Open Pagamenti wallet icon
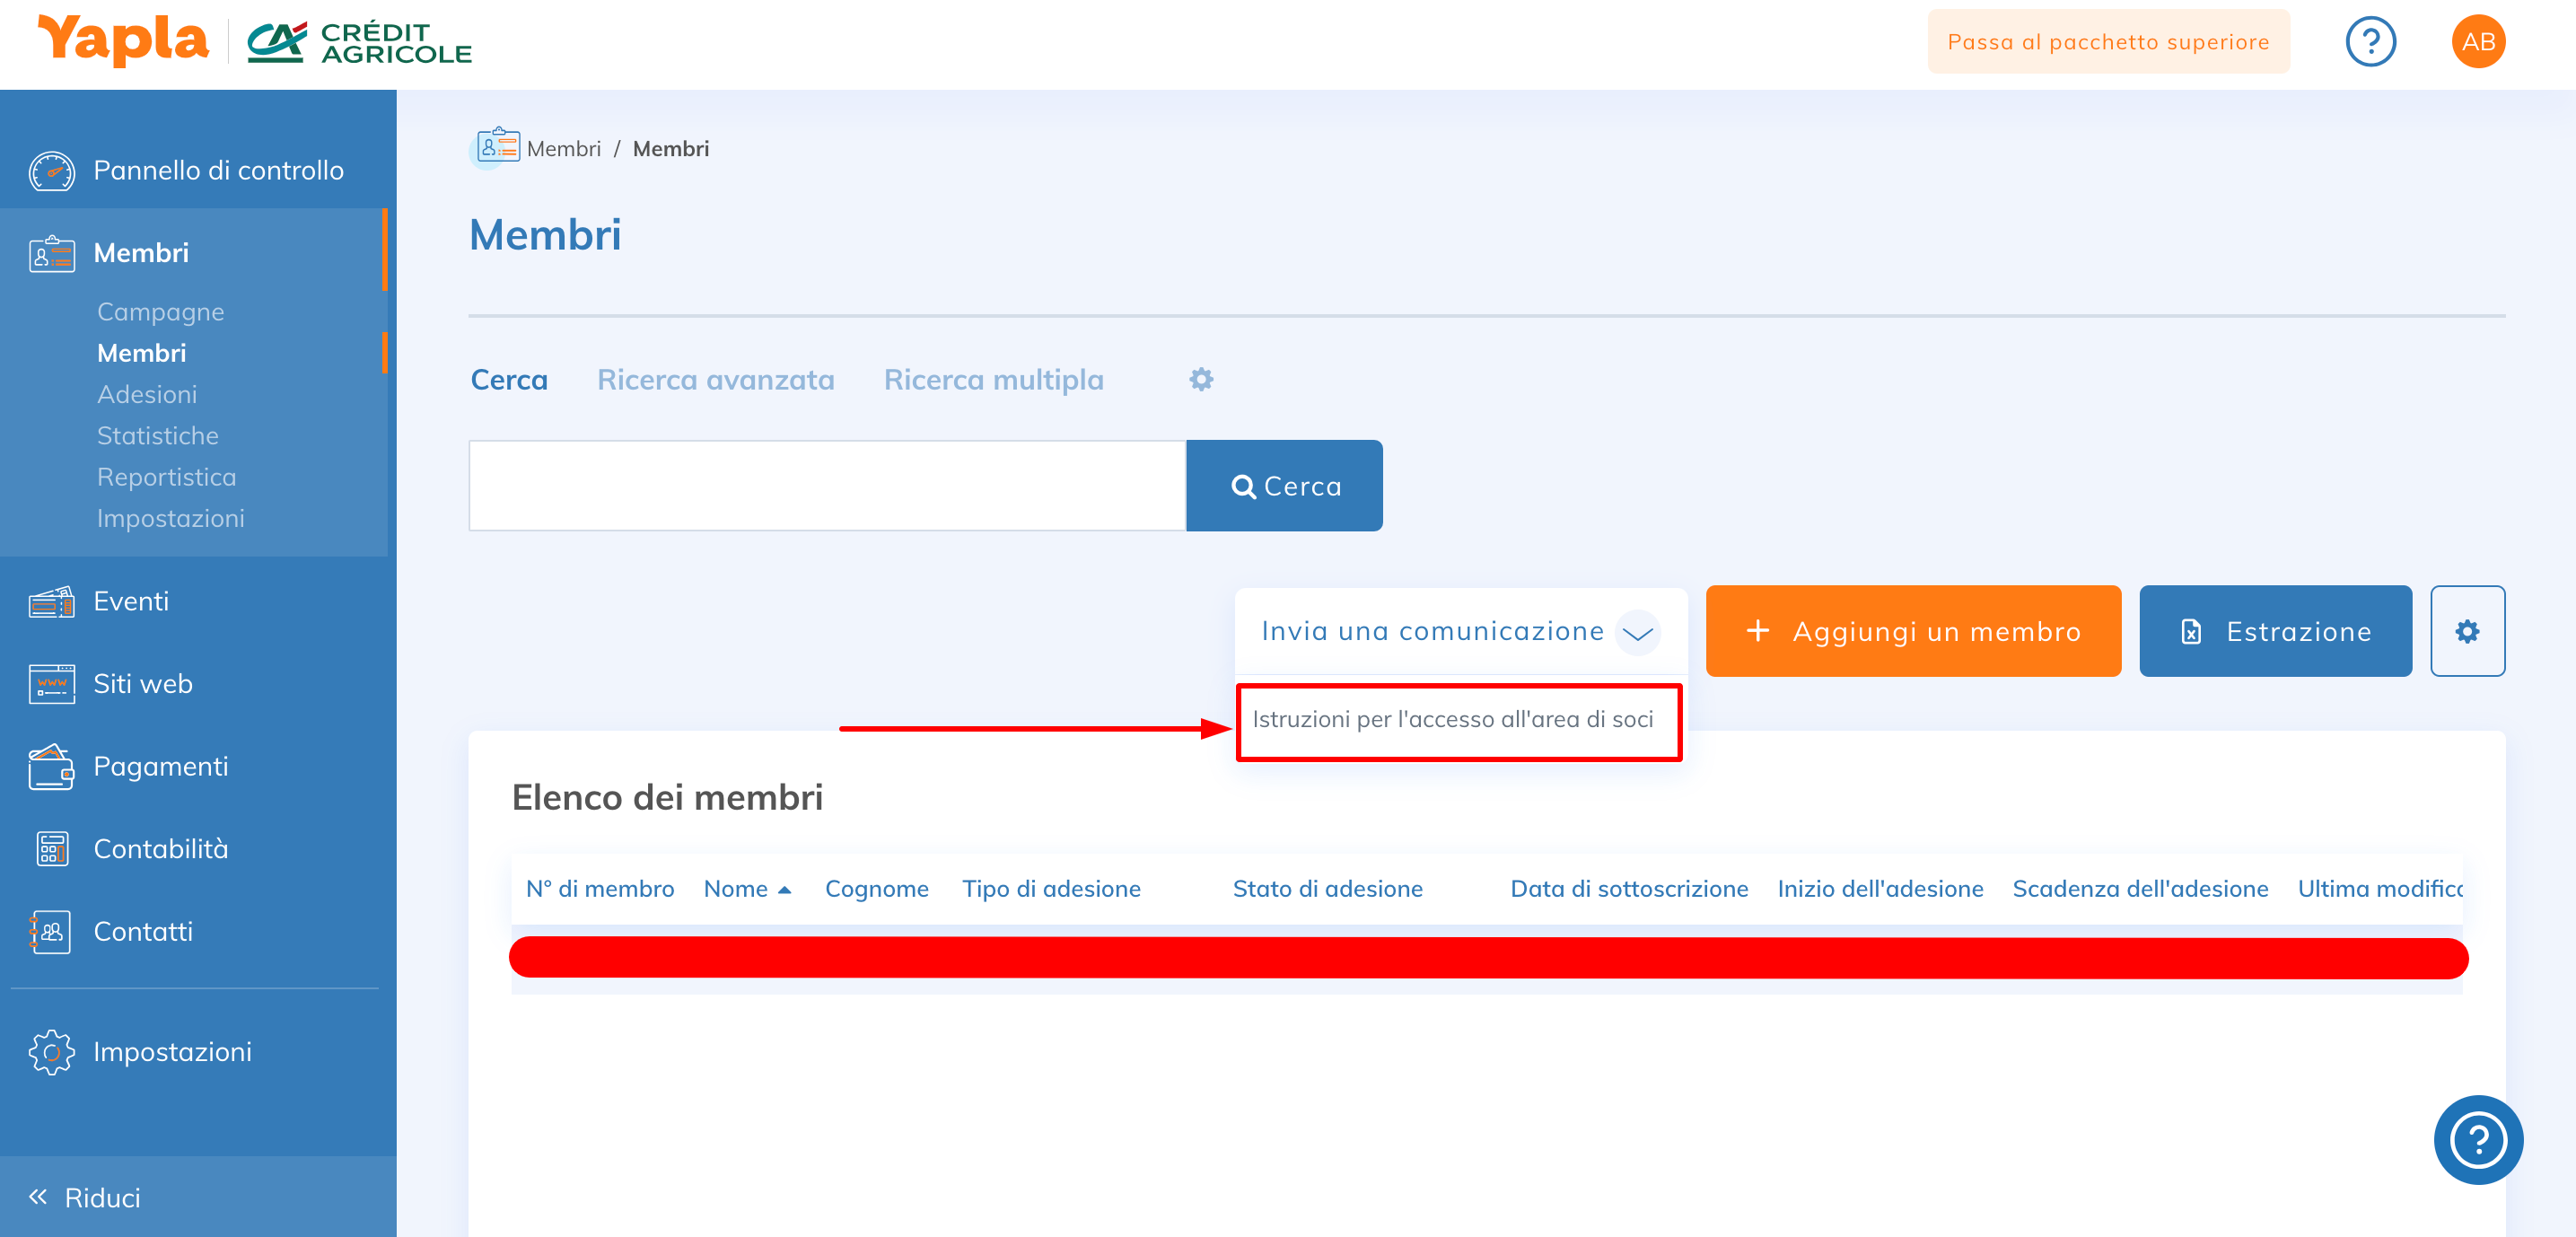Viewport: 2576px width, 1237px height. [51, 767]
